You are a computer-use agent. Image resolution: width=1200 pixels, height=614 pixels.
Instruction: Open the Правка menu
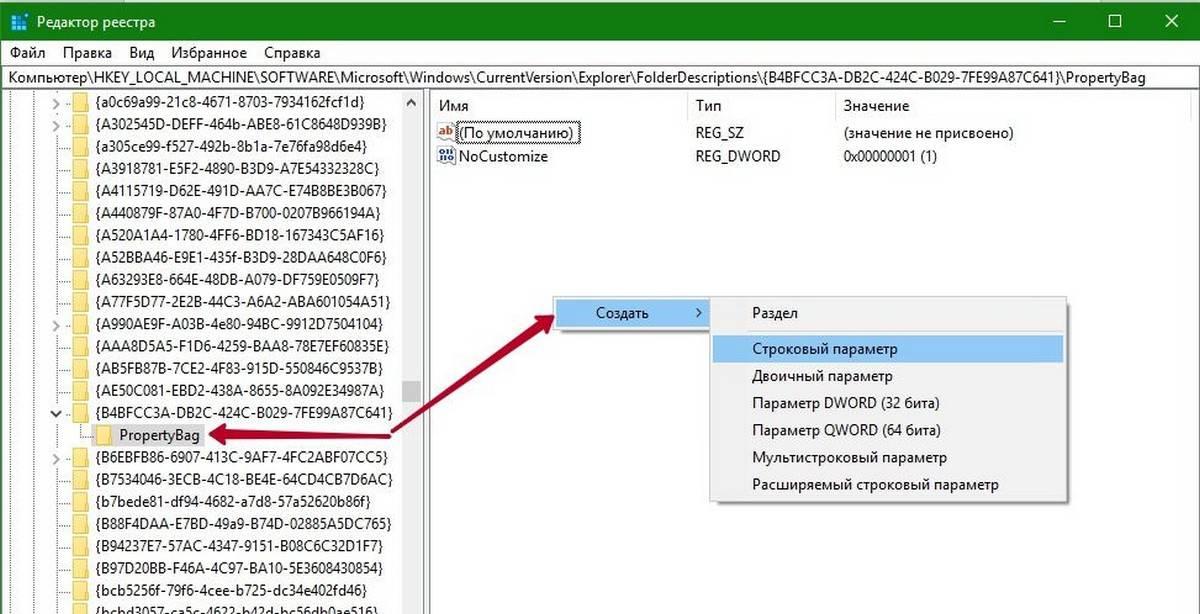(x=86, y=53)
